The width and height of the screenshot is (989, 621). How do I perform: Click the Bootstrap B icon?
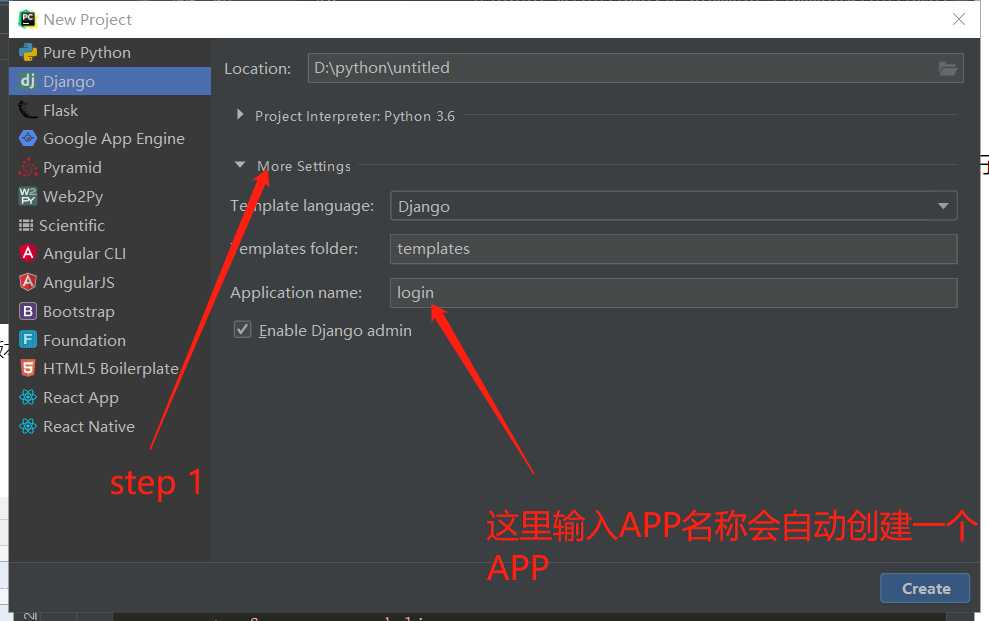click(x=28, y=311)
